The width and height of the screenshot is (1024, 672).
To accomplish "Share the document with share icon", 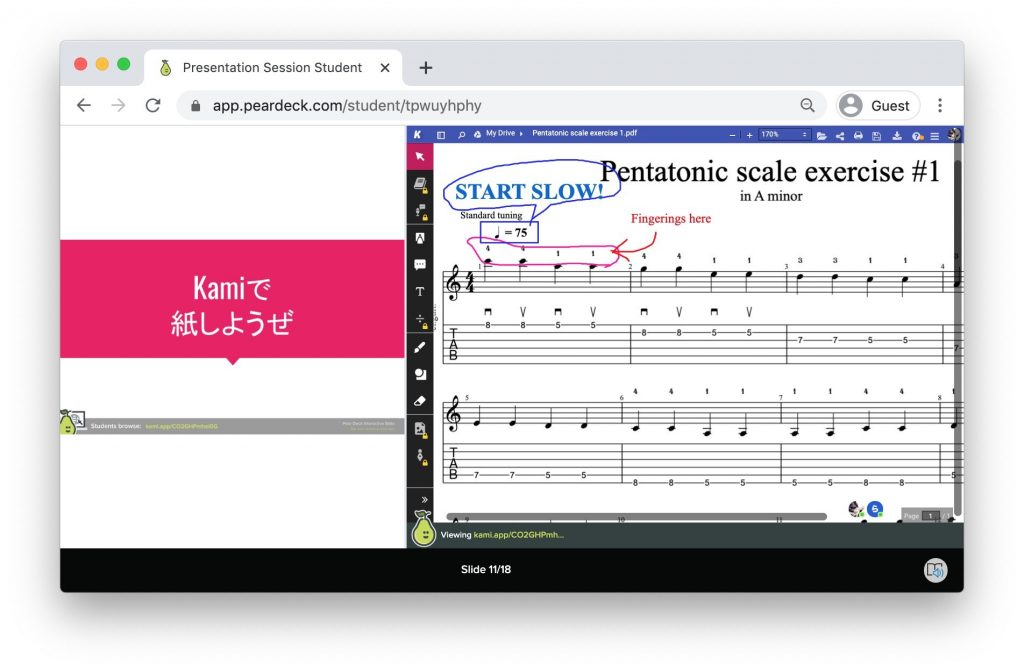I will (839, 135).
